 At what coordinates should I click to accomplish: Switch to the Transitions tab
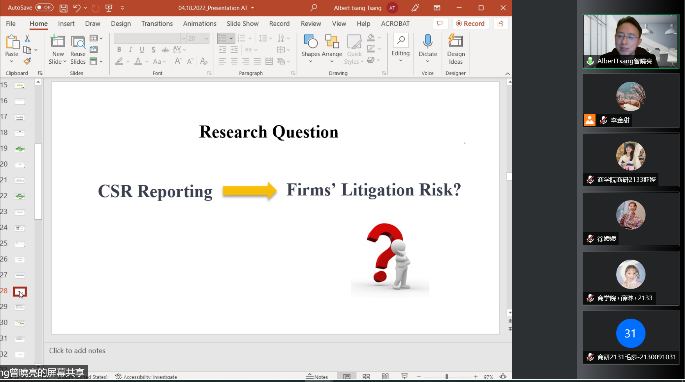(x=157, y=24)
